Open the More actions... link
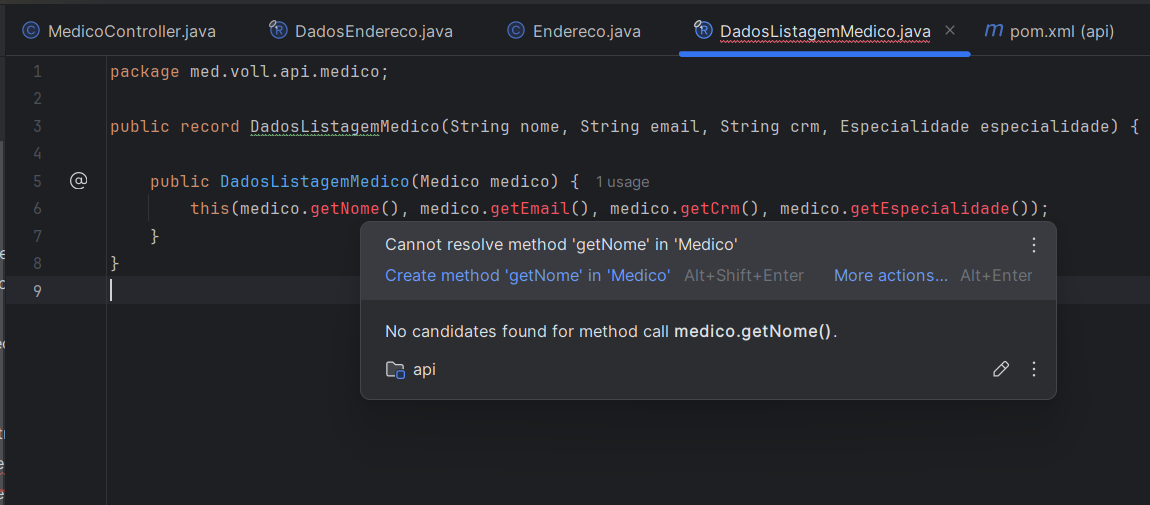The image size is (1150, 505). tap(890, 275)
